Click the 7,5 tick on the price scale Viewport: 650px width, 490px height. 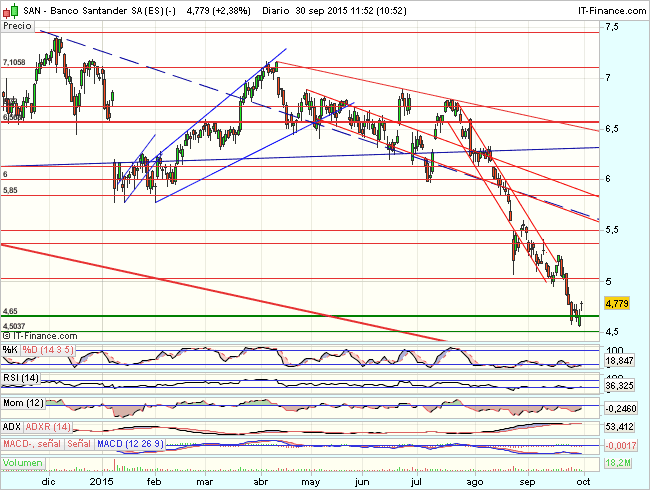612,27
